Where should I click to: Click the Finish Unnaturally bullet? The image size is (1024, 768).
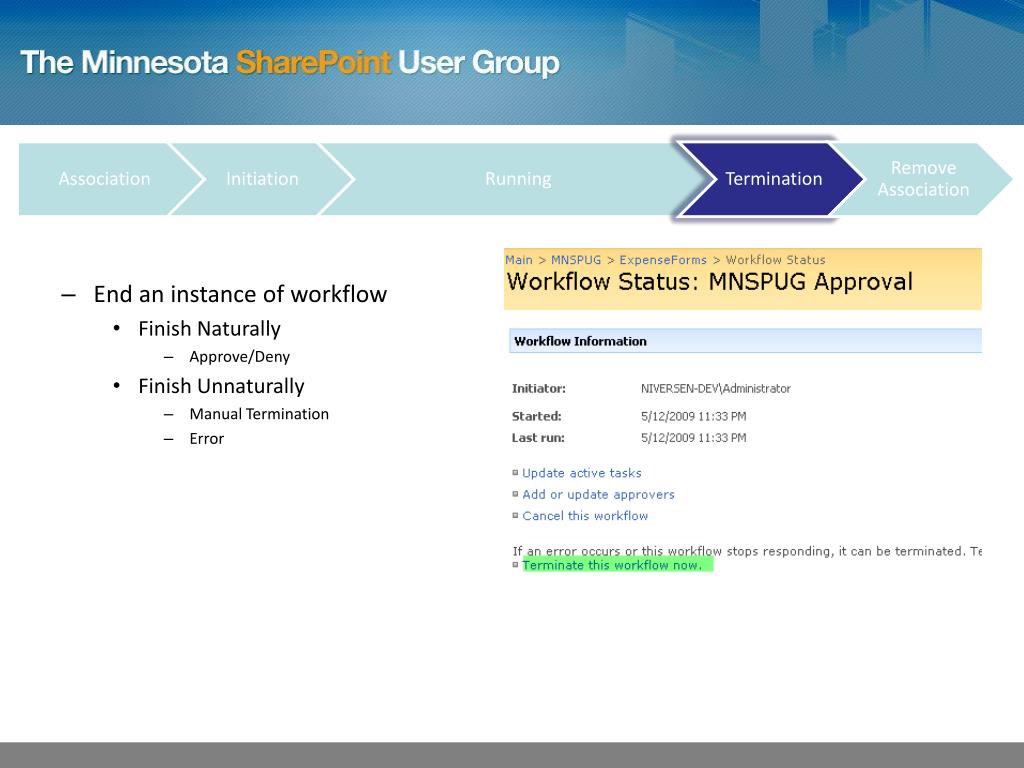[221, 386]
